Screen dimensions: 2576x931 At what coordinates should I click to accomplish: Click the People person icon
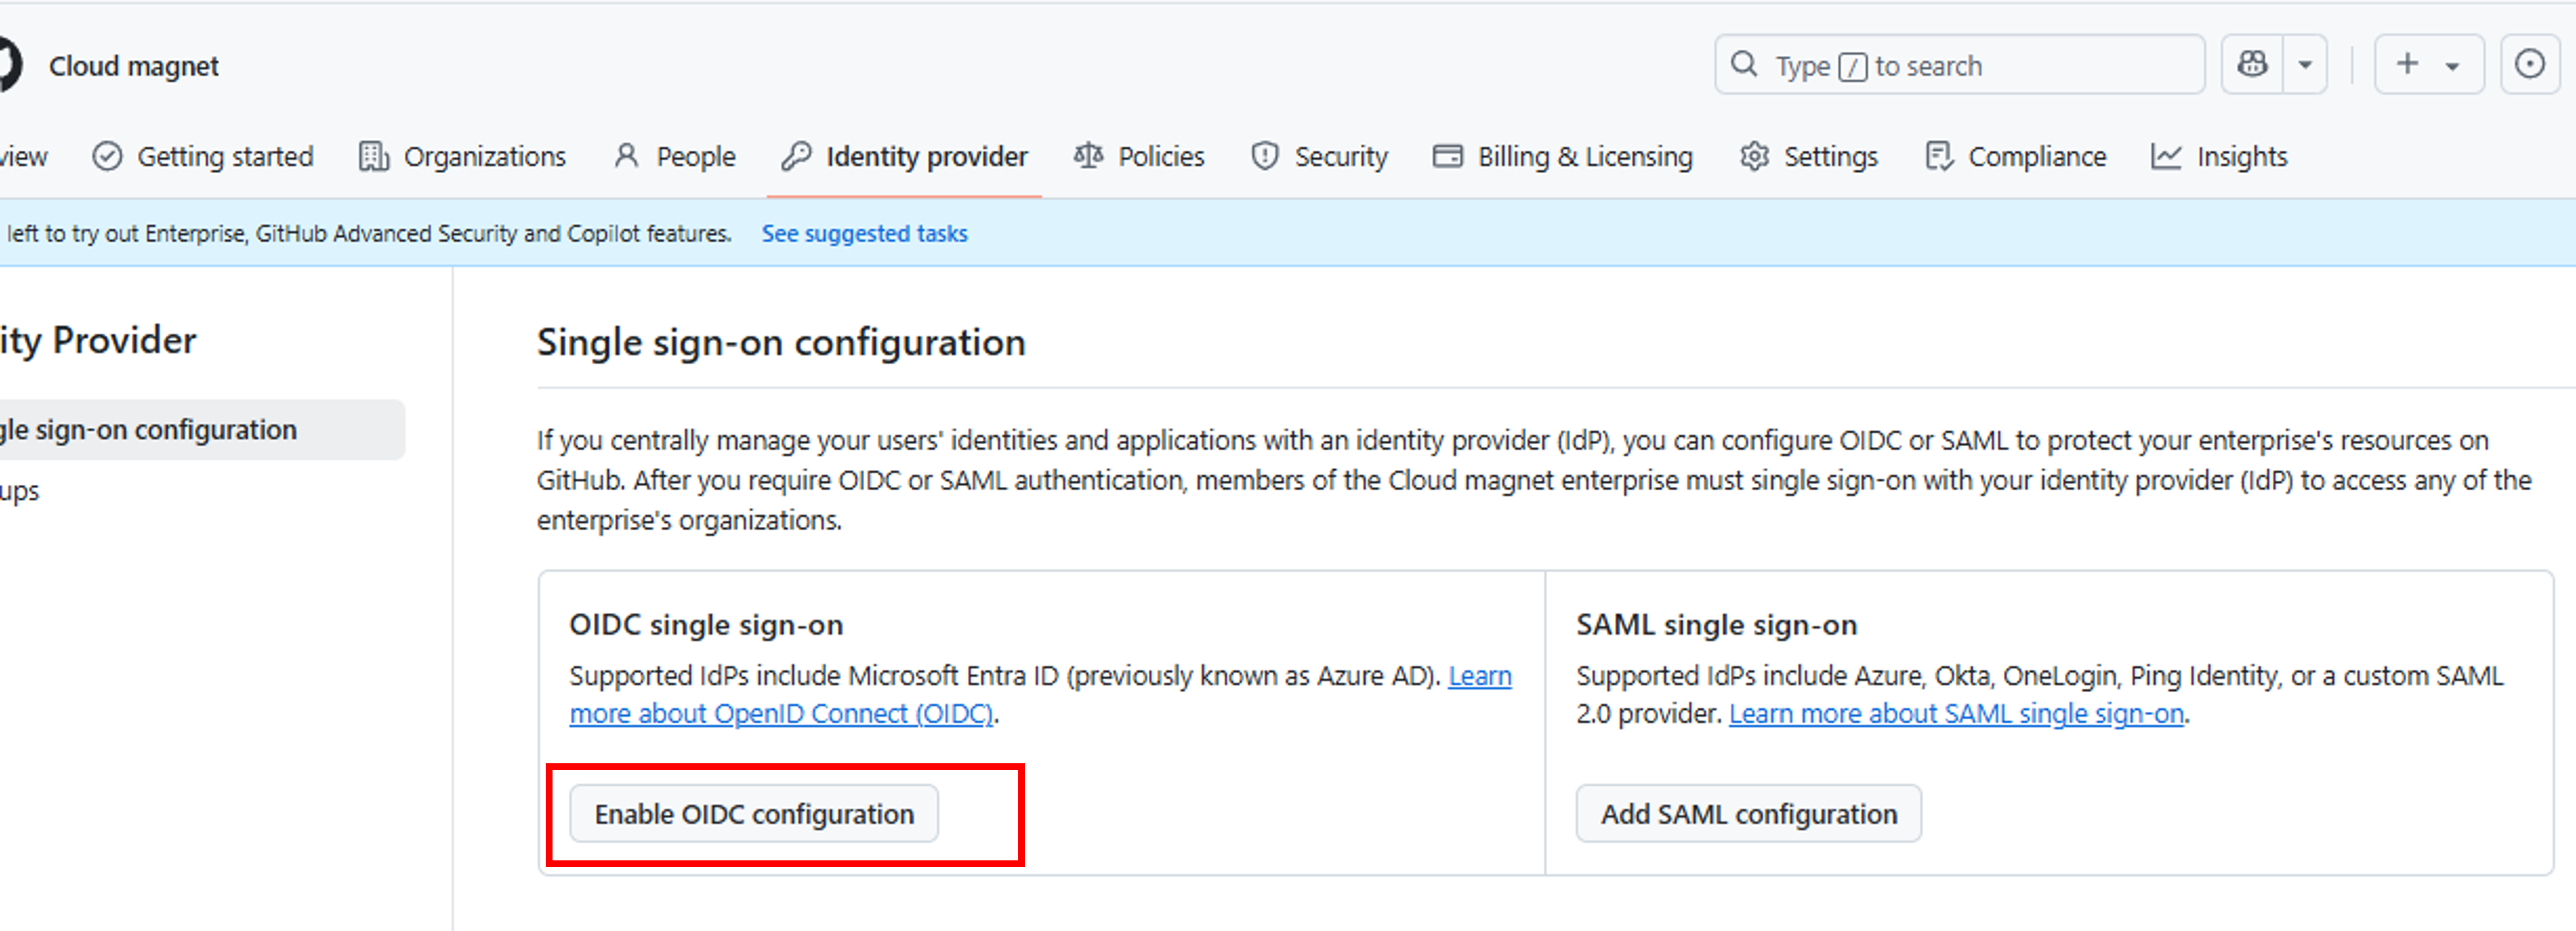tap(626, 156)
